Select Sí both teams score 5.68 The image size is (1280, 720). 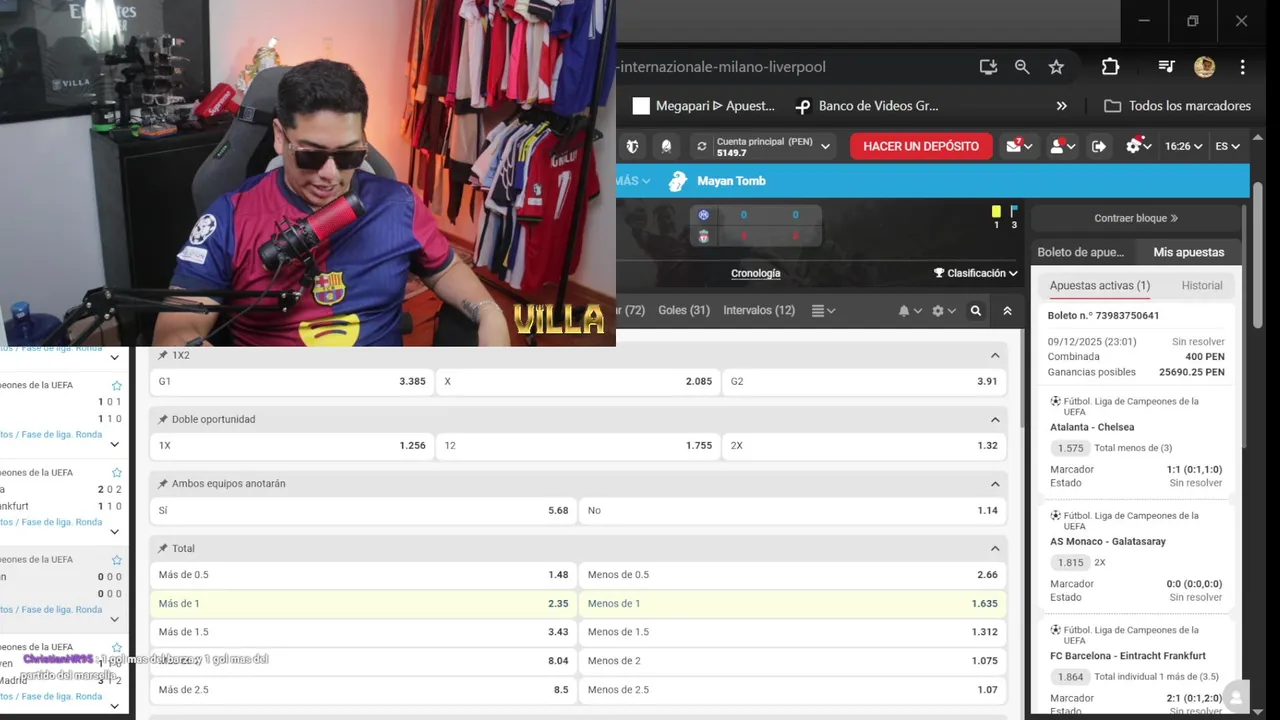[x=363, y=511]
